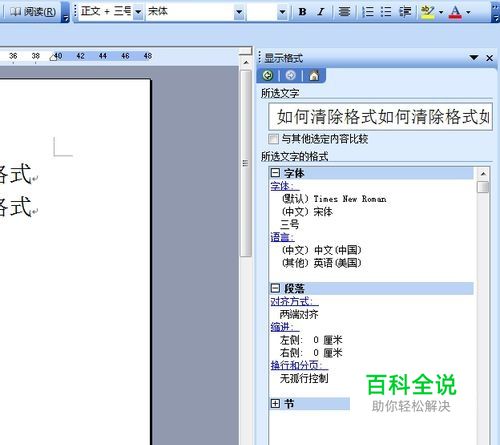Click the task pane move handle

[x=259, y=57]
